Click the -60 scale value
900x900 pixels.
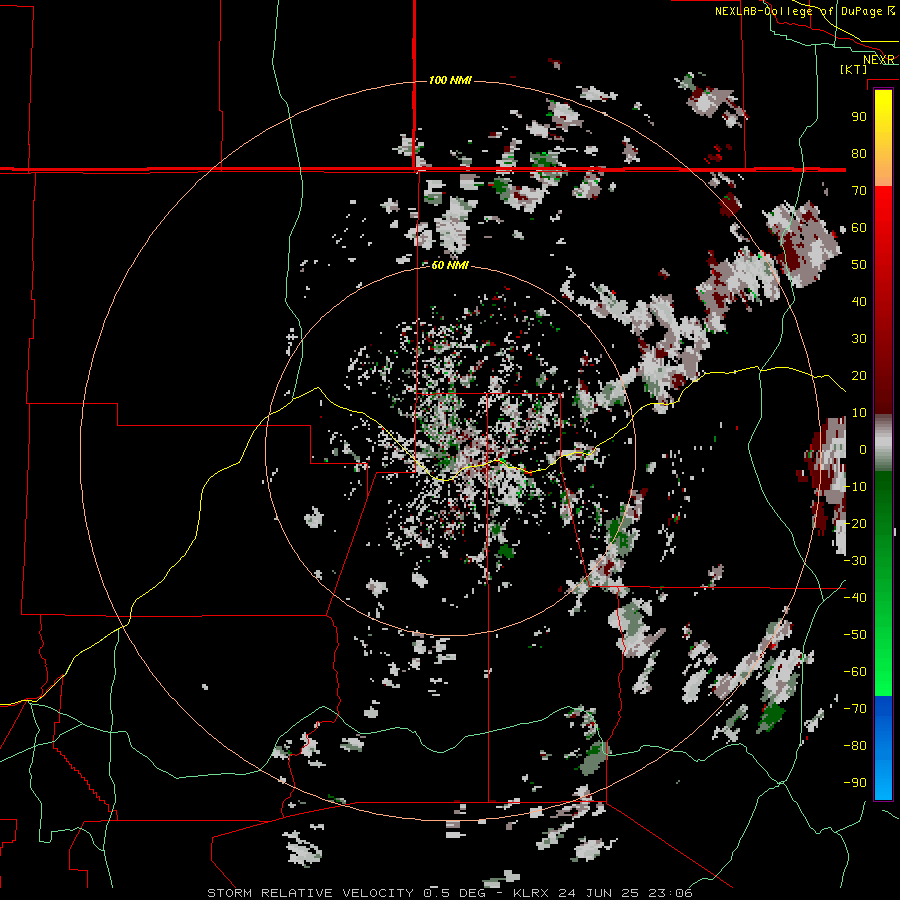point(855,672)
